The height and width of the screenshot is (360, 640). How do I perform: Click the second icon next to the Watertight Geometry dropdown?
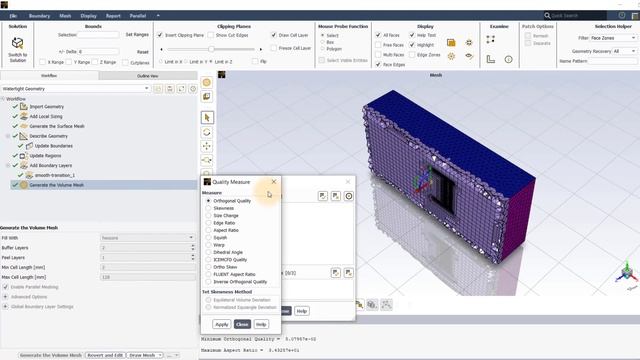point(170,89)
